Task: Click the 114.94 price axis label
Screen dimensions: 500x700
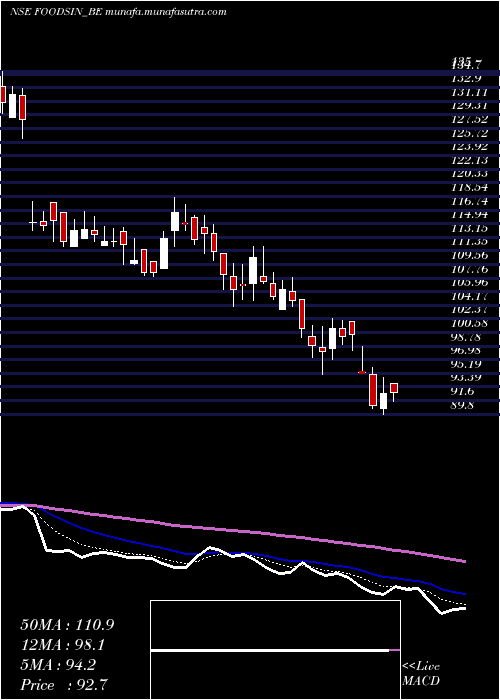Action: tap(470, 215)
